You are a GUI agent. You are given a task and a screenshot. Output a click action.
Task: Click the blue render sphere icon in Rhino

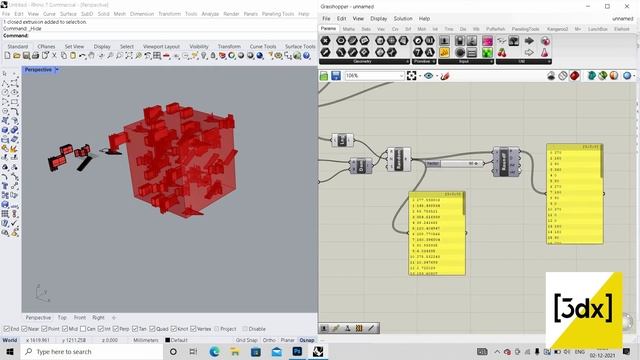pyautogui.click(x=260, y=56)
